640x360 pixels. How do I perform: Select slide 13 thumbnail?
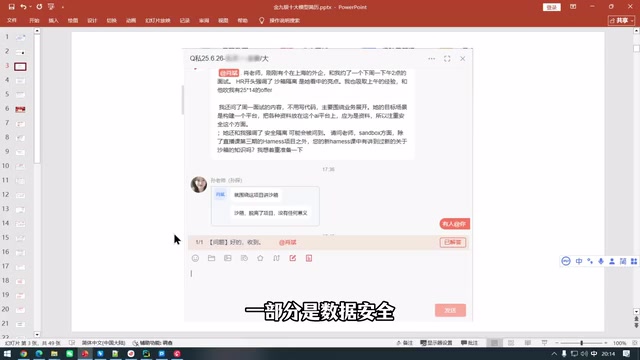click(20, 209)
